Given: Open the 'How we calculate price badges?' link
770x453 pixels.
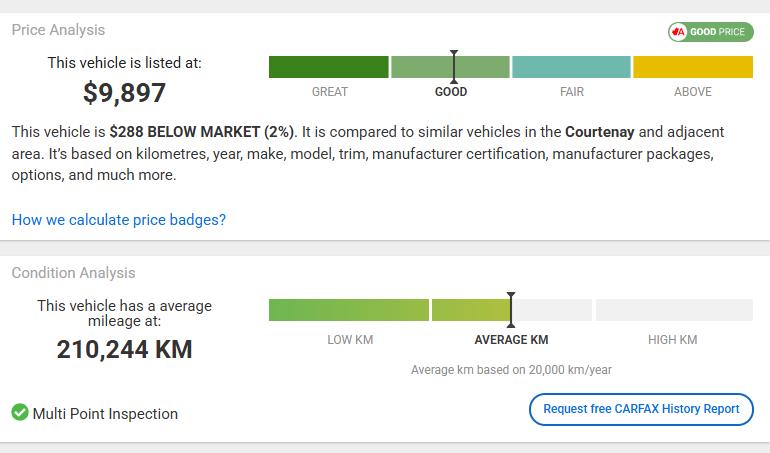Looking at the screenshot, I should coord(119,220).
